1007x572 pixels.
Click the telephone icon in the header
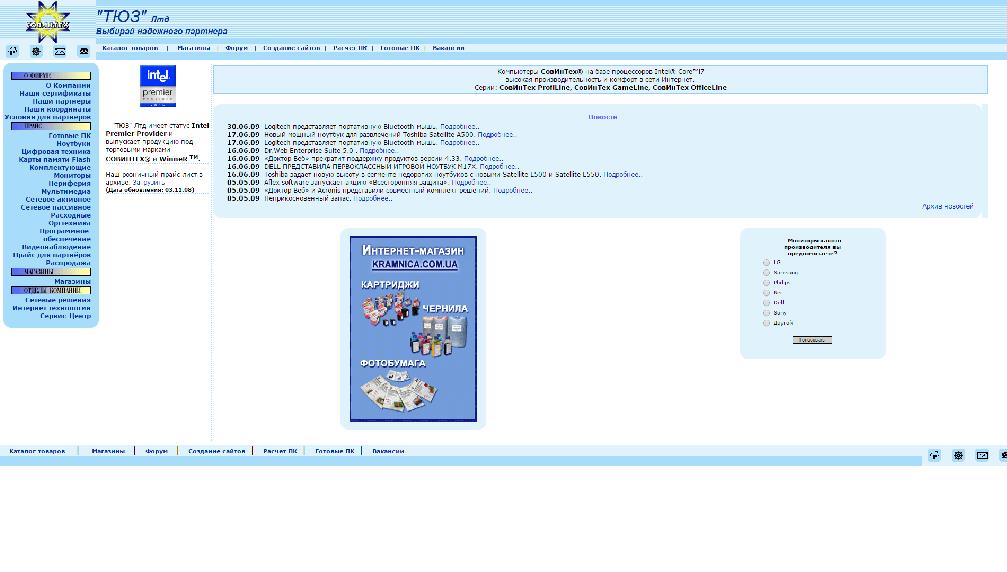point(83,51)
